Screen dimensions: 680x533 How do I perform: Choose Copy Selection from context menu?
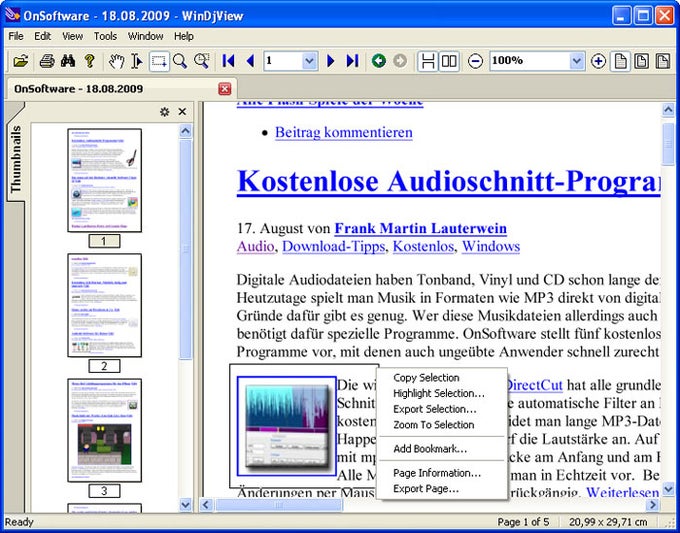[x=441, y=378]
